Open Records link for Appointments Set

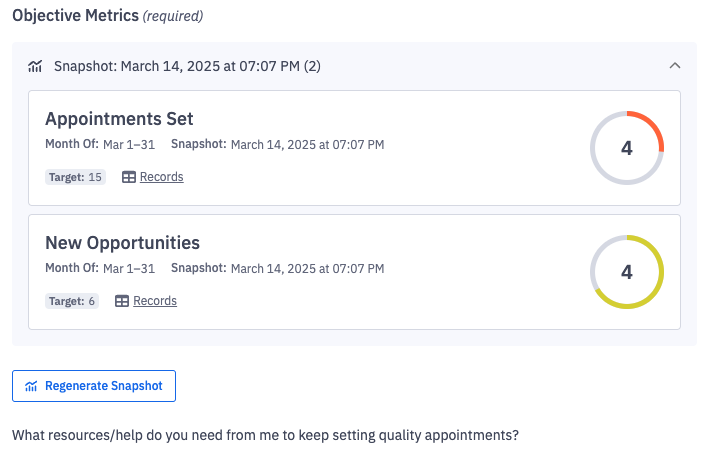click(x=161, y=177)
